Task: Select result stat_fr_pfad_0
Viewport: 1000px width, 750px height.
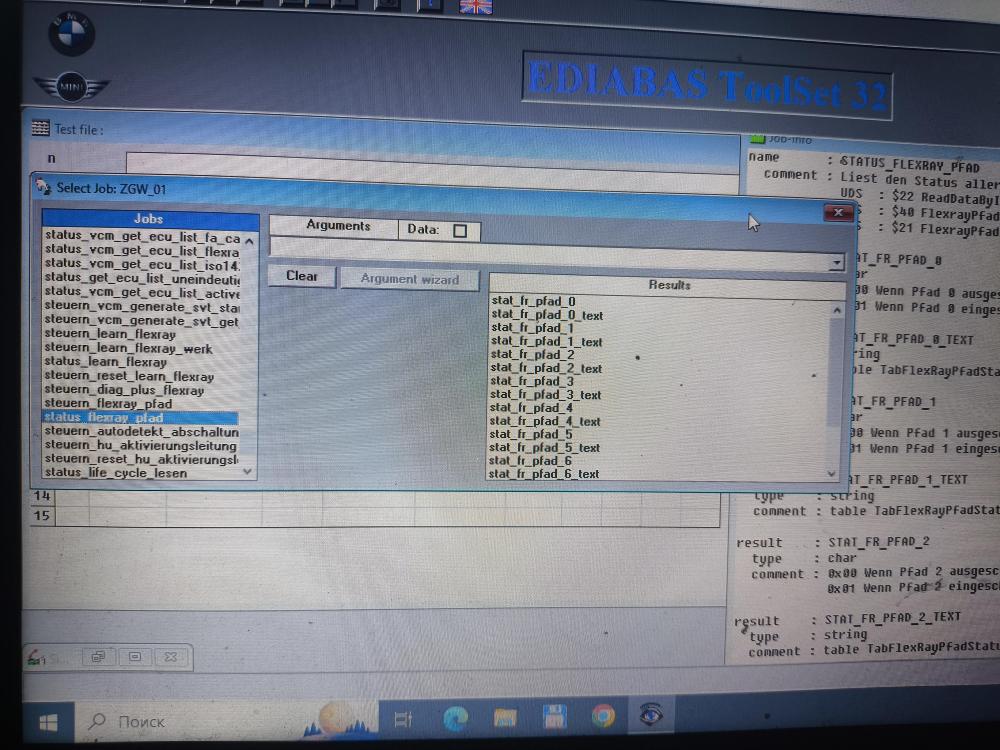Action: (533, 301)
